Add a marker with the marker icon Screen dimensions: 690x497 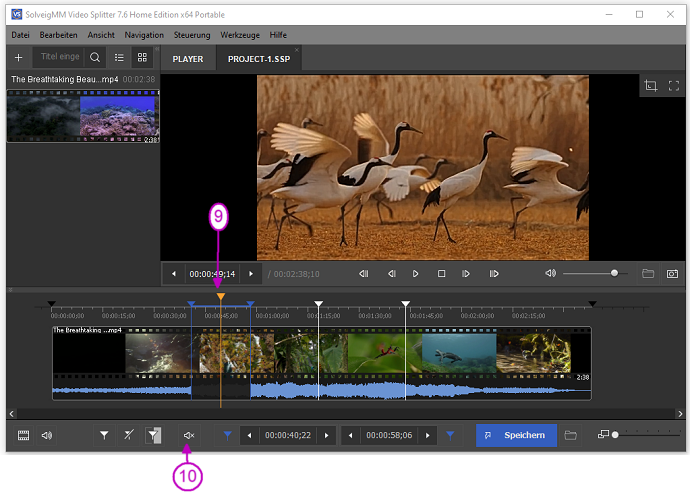tap(104, 435)
